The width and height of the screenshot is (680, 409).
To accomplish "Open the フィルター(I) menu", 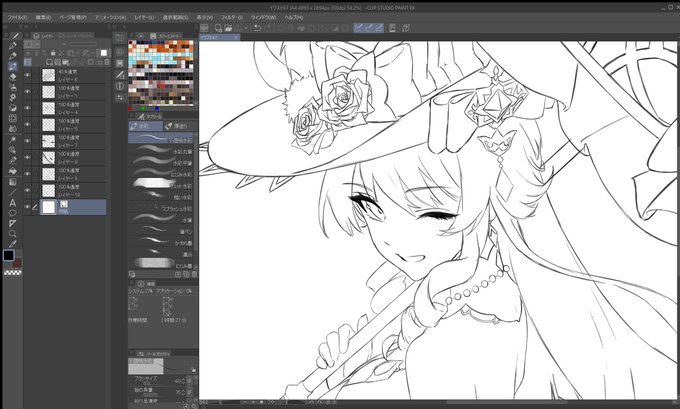I will [x=232, y=17].
